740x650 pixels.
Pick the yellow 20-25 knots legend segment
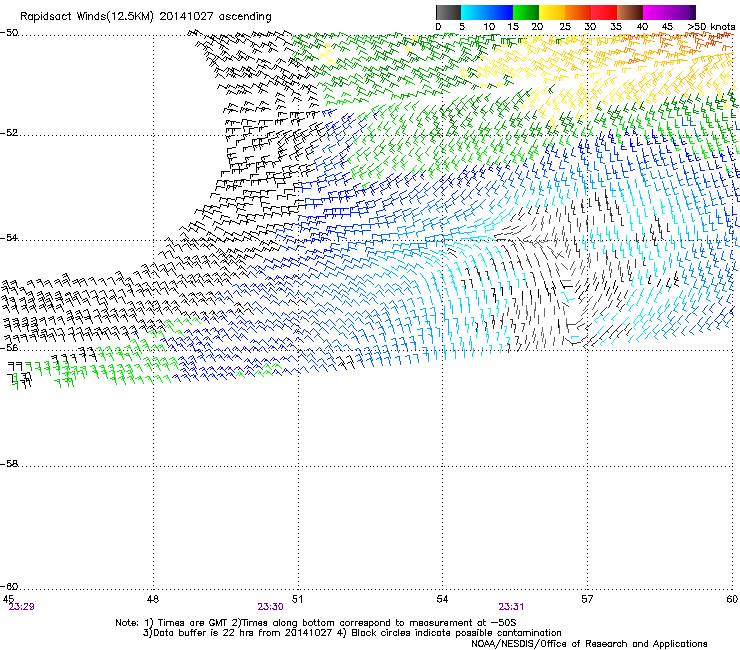point(552,12)
